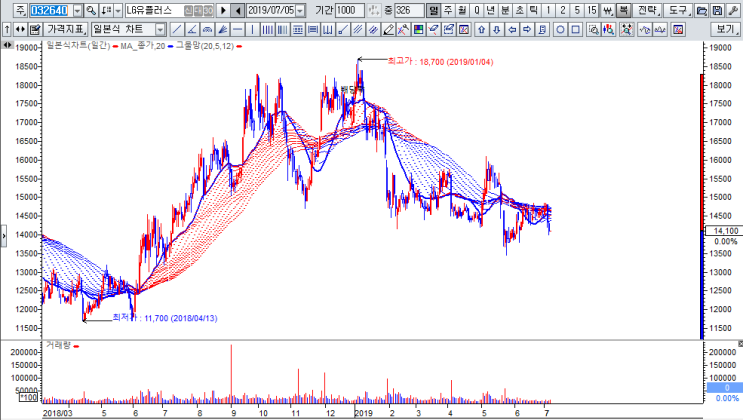743x420 pixels.
Task: Click the back arrow playback button
Action: tap(238, 10)
